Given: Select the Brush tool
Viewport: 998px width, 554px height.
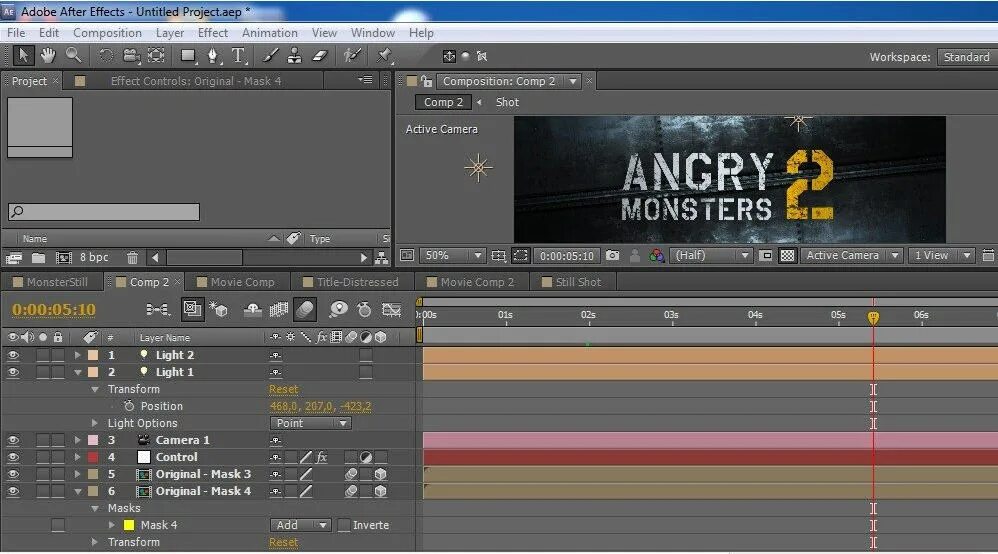Looking at the screenshot, I should 271,56.
